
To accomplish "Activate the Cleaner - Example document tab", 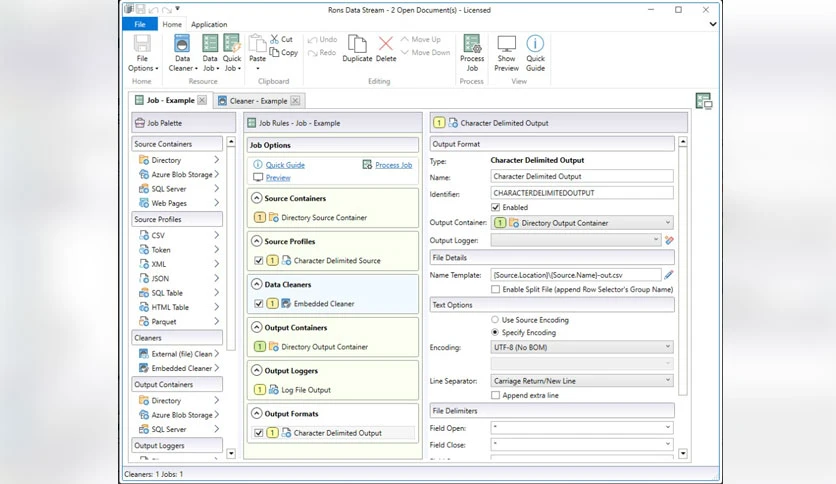I will click(x=259, y=101).
